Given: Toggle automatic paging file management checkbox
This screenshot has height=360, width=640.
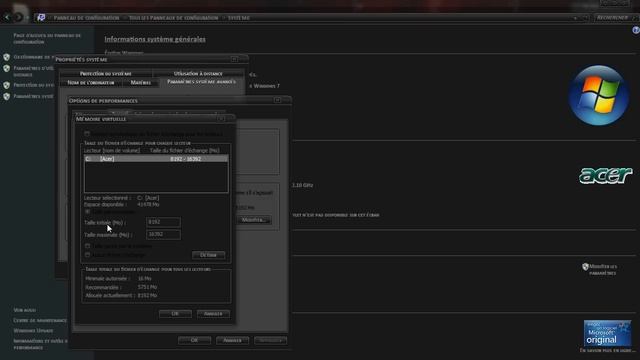Looking at the screenshot, I should pyautogui.click(x=87, y=134).
